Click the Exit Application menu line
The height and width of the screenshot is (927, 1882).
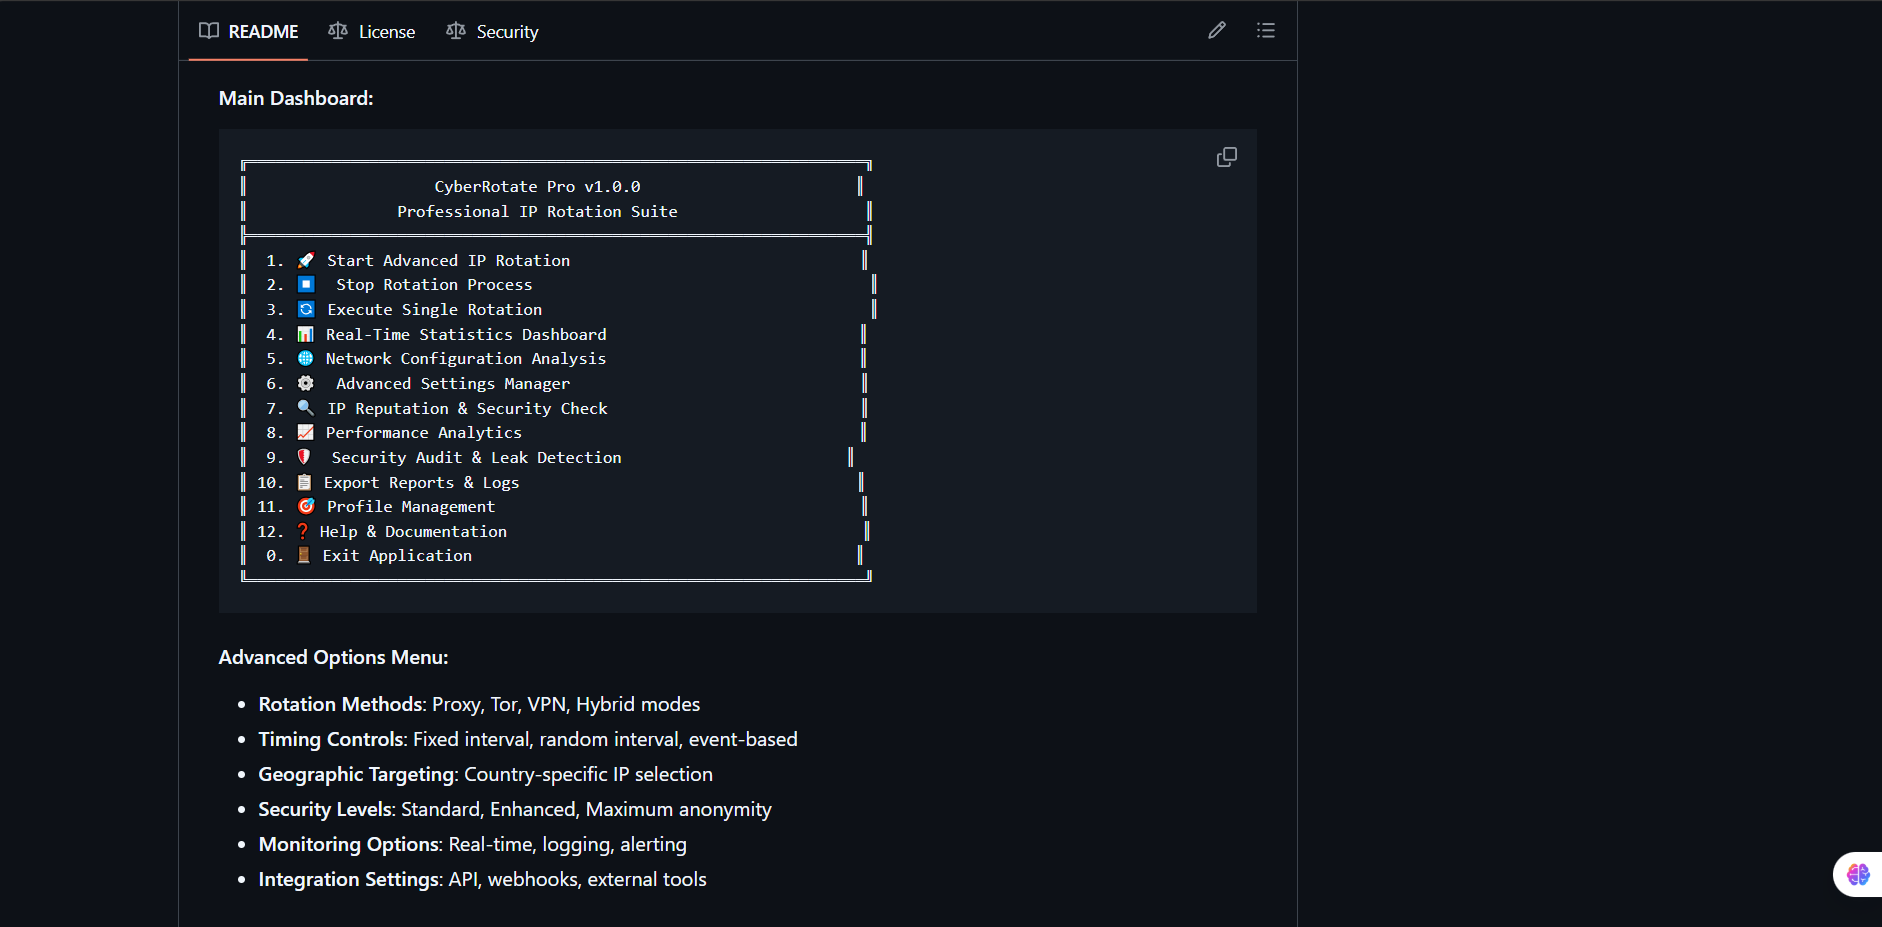click(396, 556)
